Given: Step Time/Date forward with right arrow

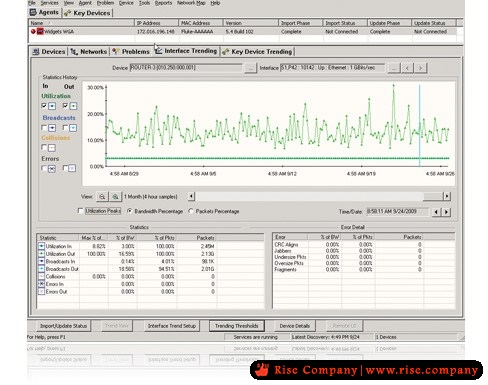Looking at the screenshot, I should (446, 212).
